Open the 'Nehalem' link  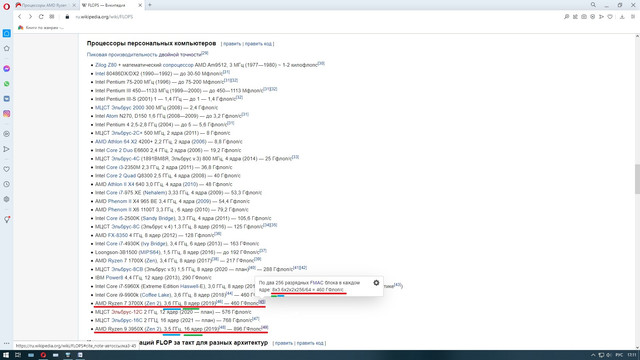click(x=155, y=193)
